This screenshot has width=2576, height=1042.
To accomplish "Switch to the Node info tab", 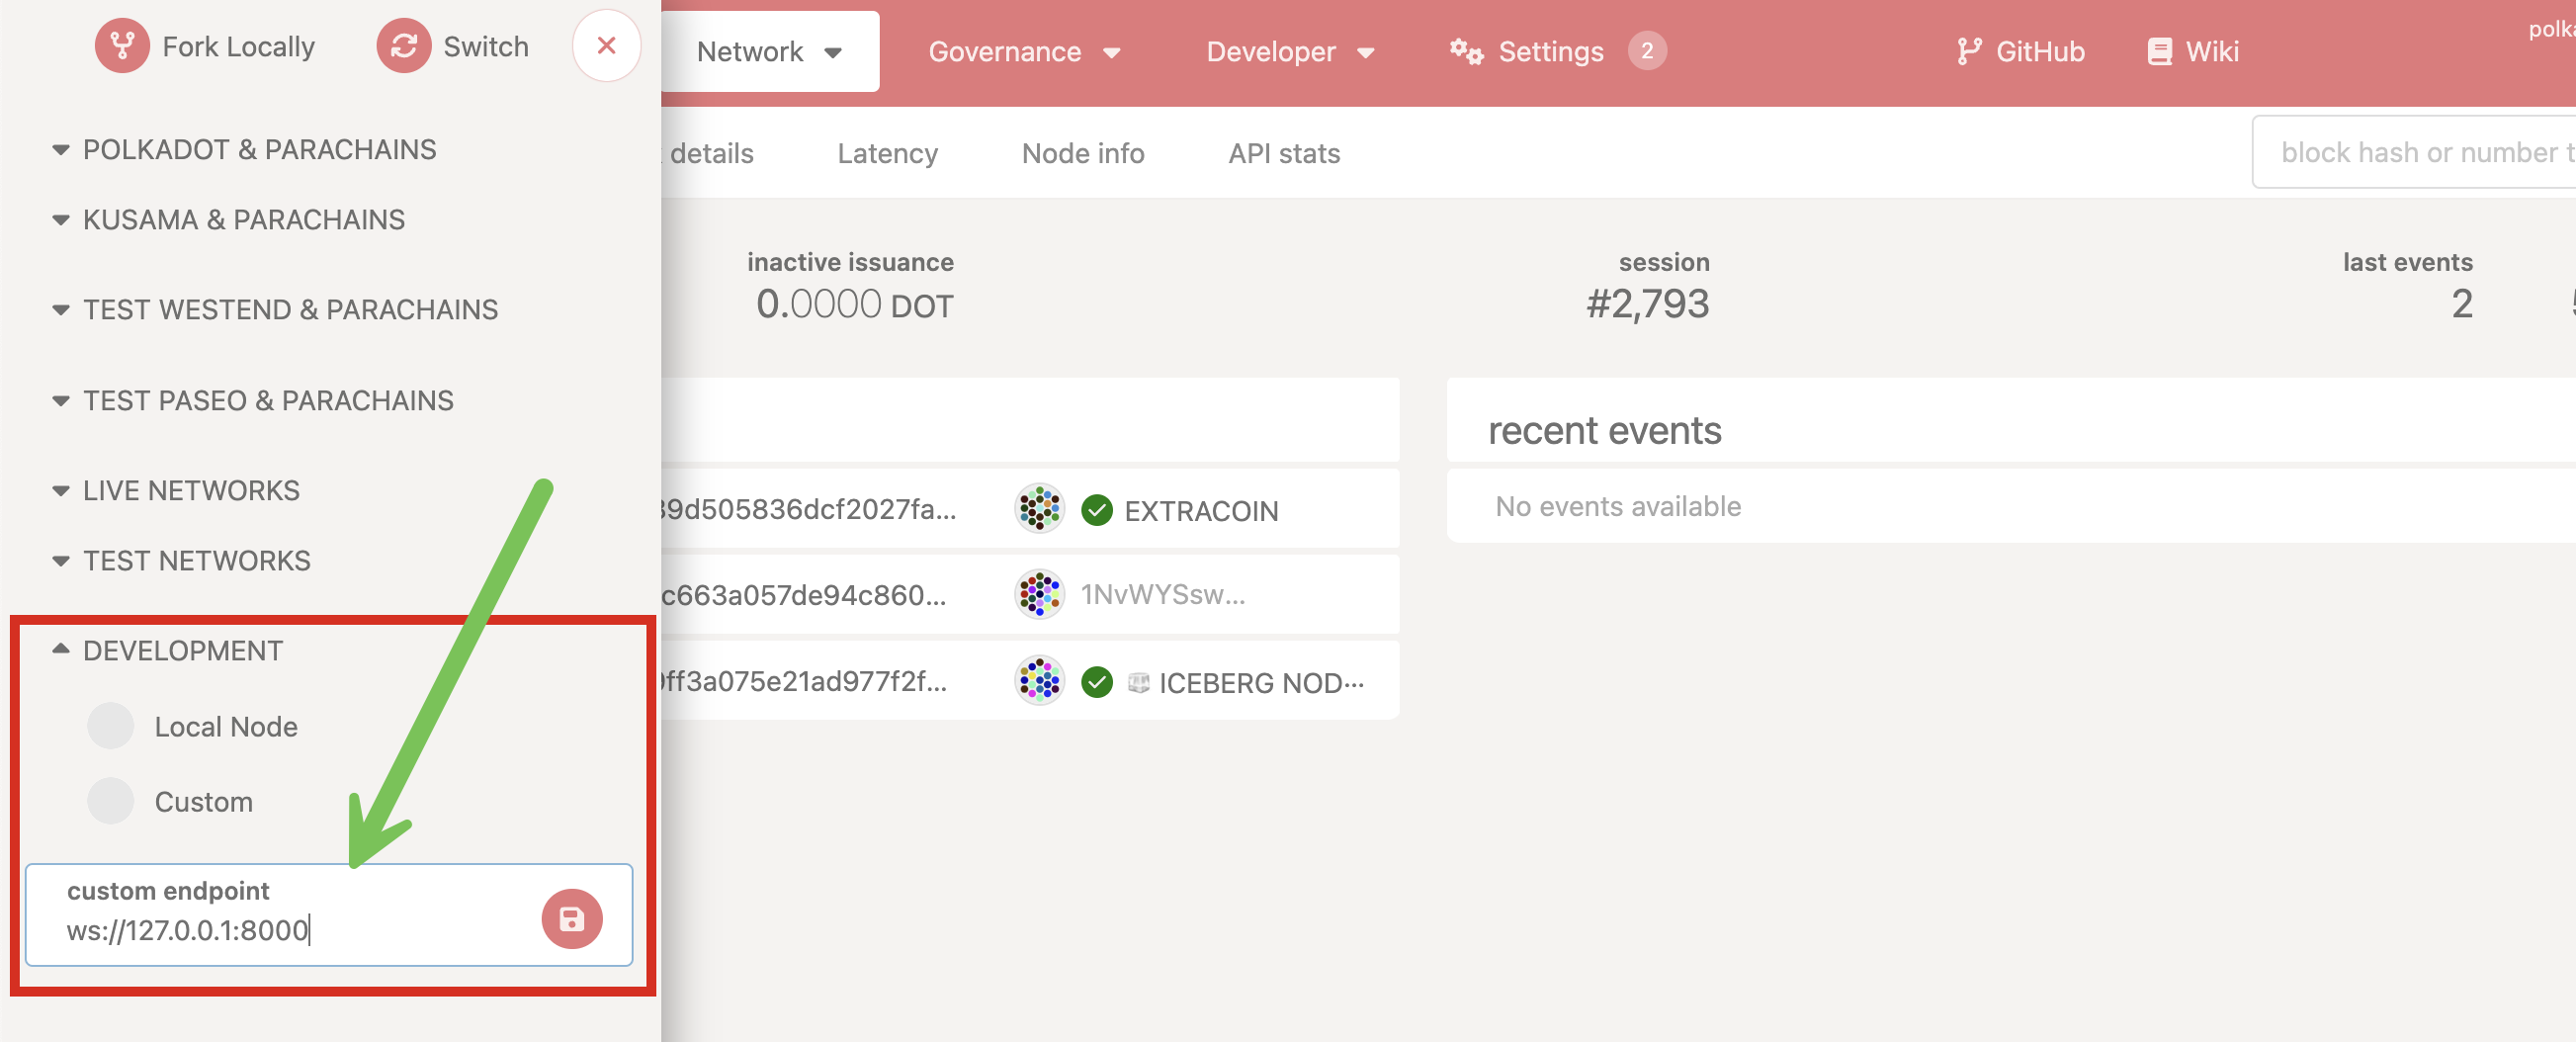I will point(1083,153).
